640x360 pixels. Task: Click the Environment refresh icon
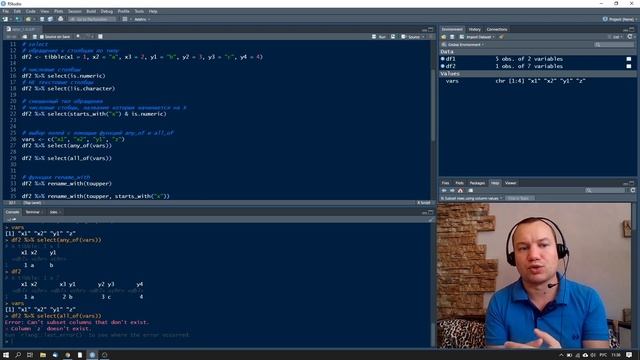(630, 37)
